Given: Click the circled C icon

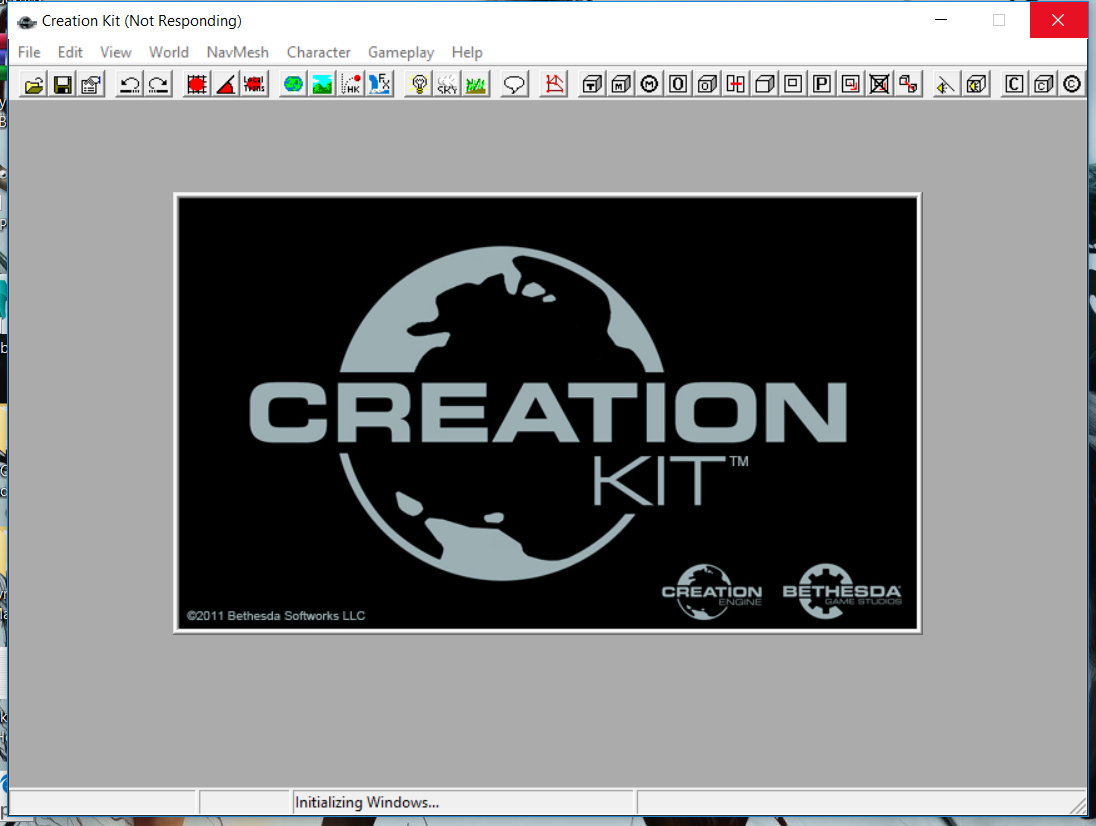Looking at the screenshot, I should [x=1072, y=85].
